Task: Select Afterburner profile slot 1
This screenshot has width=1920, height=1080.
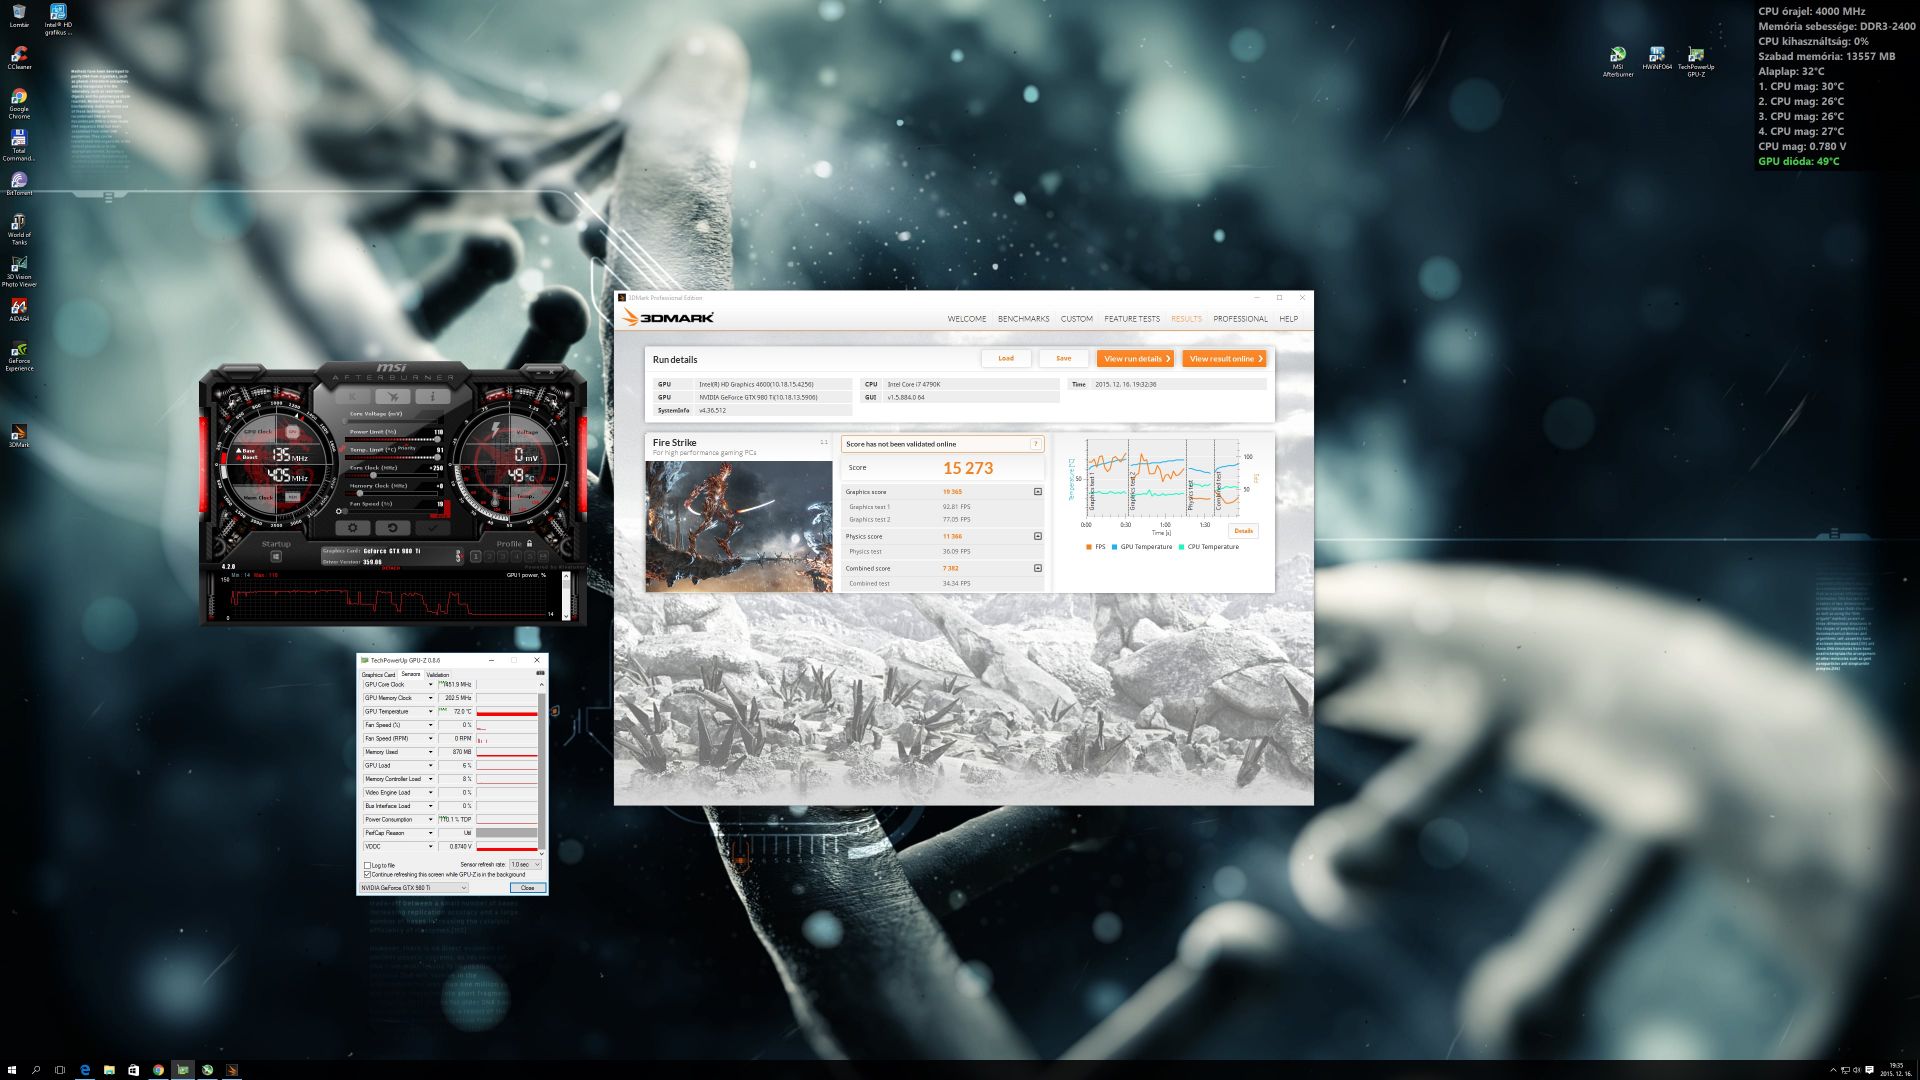Action: click(x=476, y=556)
